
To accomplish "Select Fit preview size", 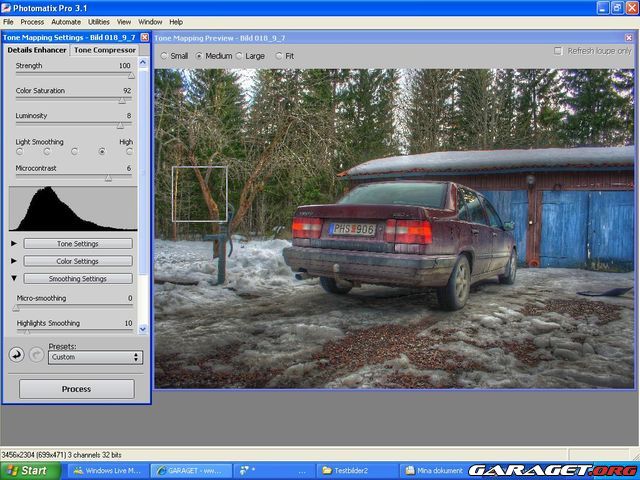I will tap(279, 56).
